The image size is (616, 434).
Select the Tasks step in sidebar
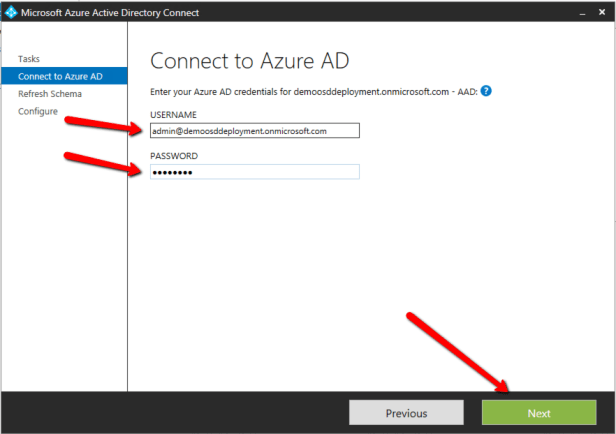tap(29, 59)
